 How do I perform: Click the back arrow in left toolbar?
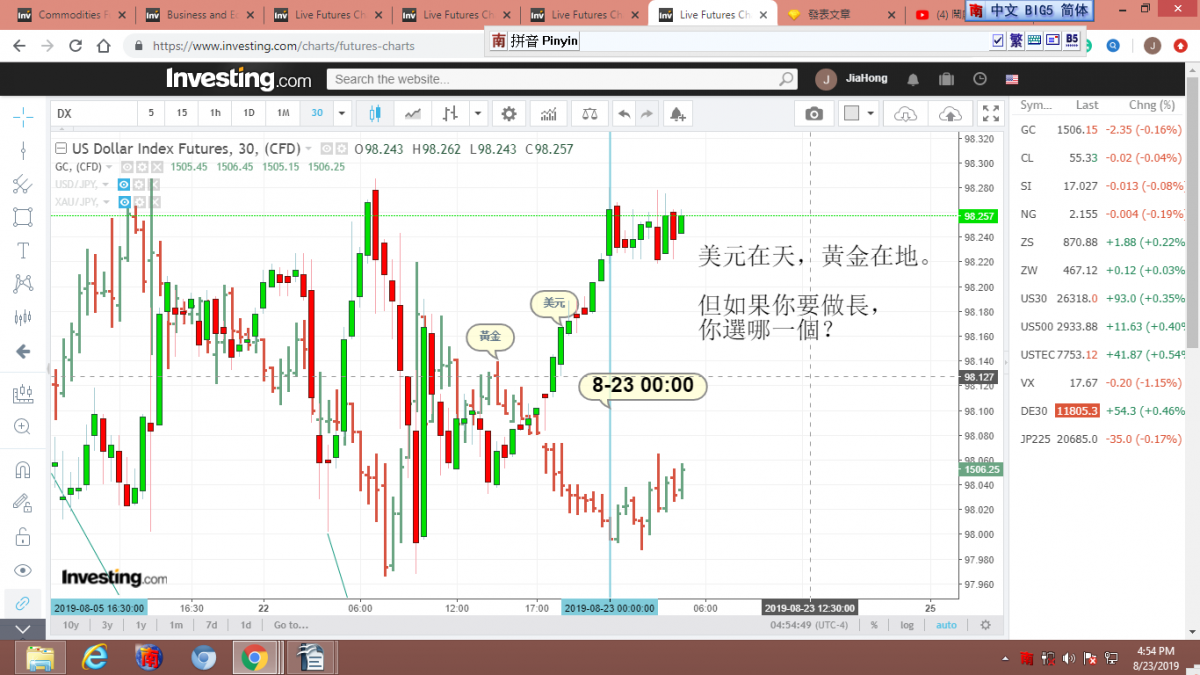point(23,351)
